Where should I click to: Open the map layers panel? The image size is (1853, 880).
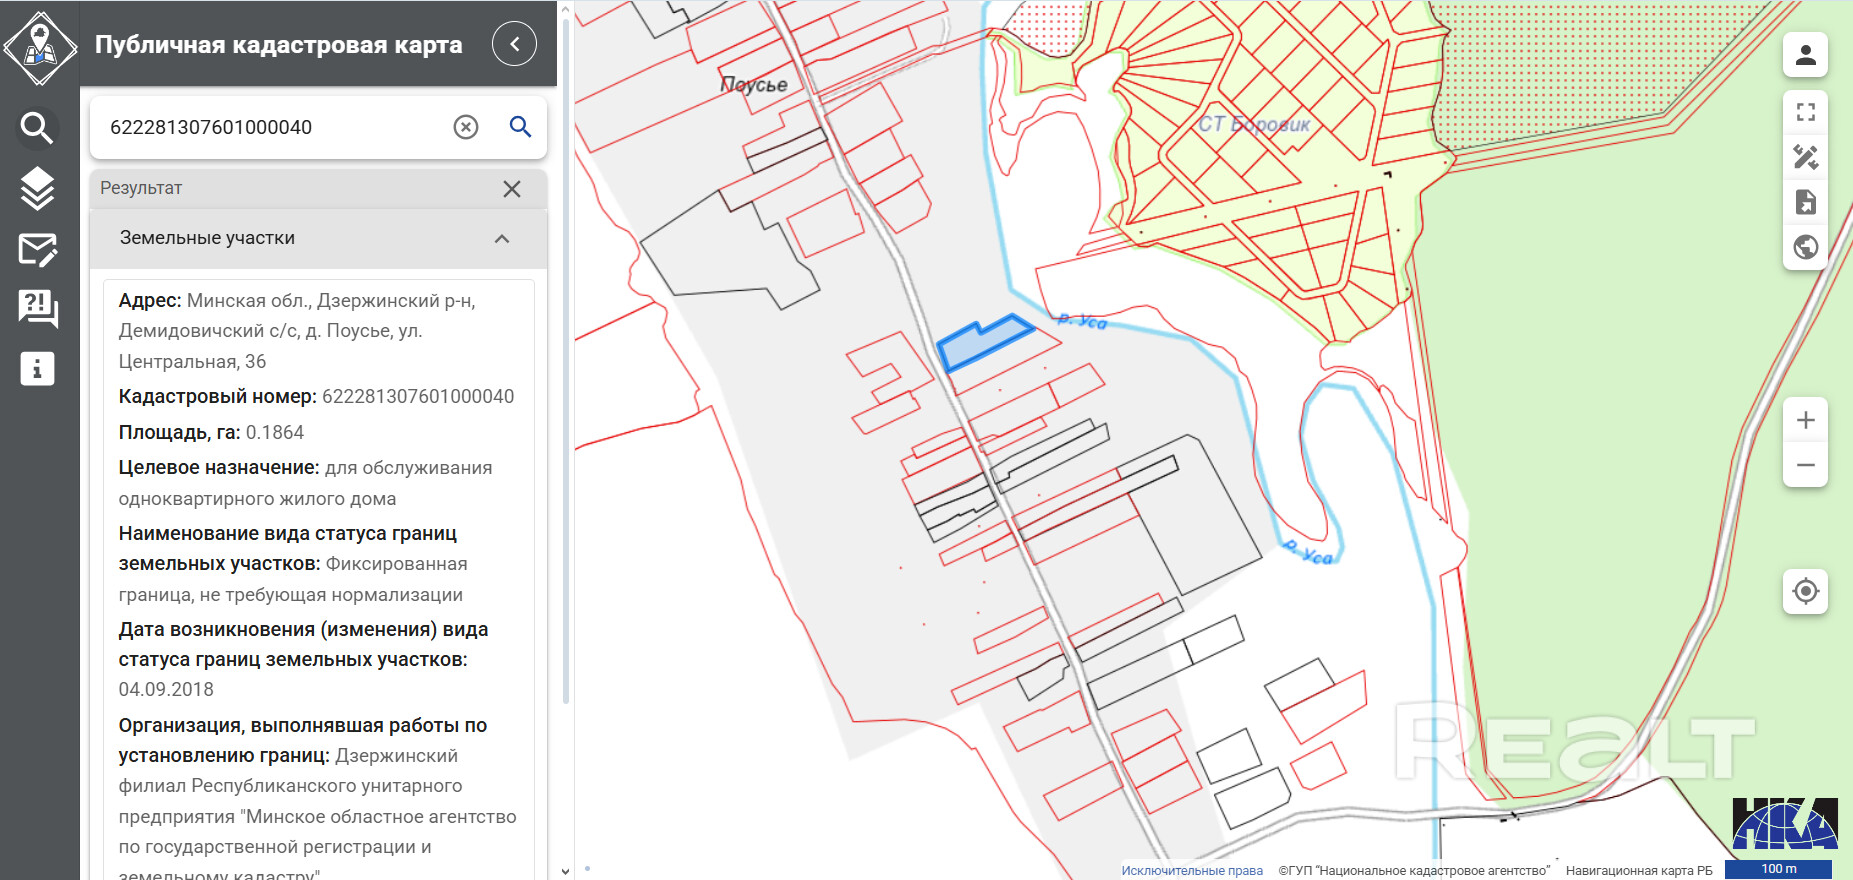pos(37,188)
